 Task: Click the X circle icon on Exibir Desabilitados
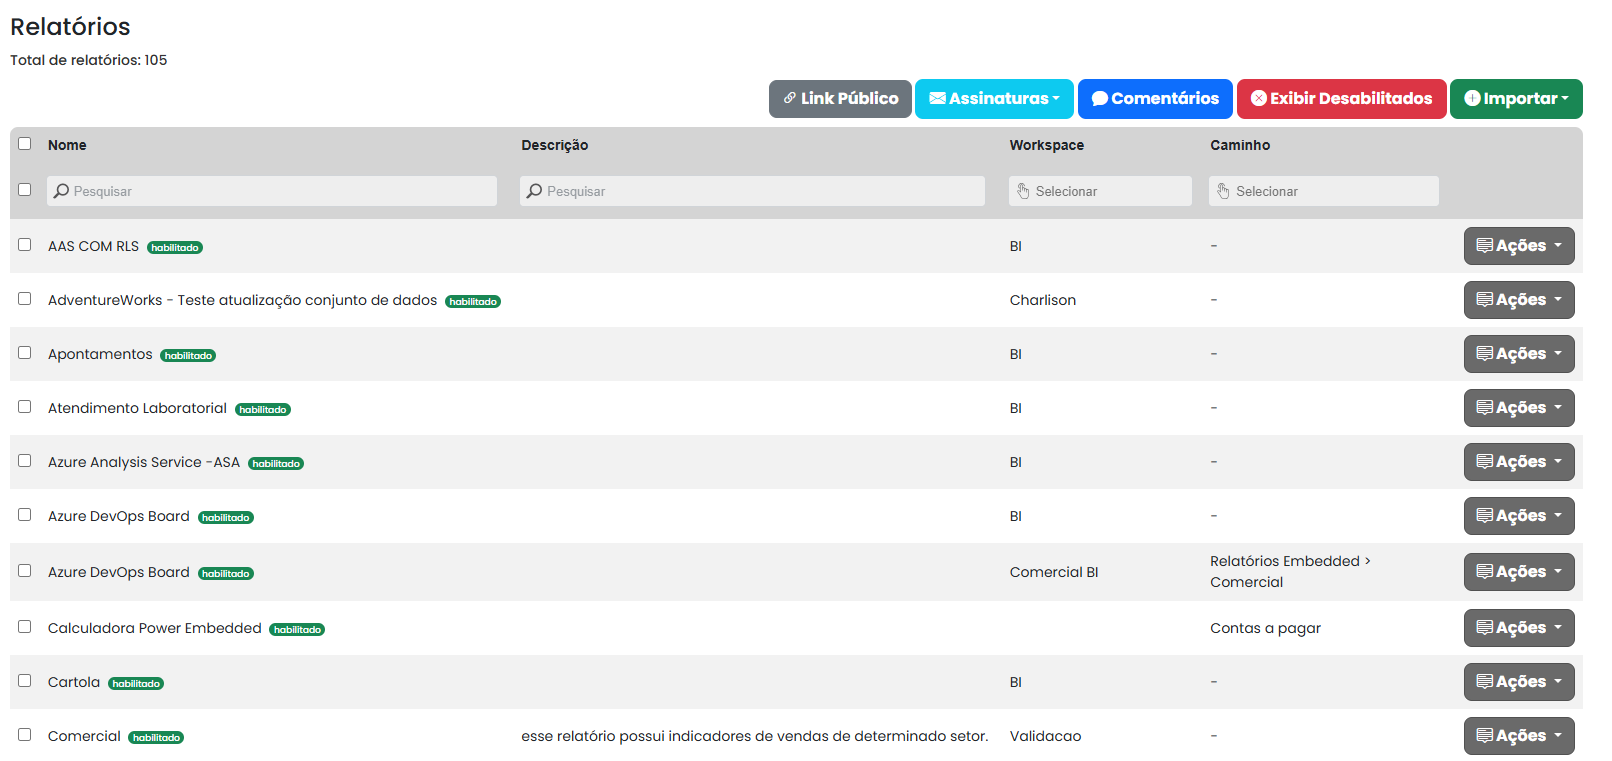[x=1259, y=98]
